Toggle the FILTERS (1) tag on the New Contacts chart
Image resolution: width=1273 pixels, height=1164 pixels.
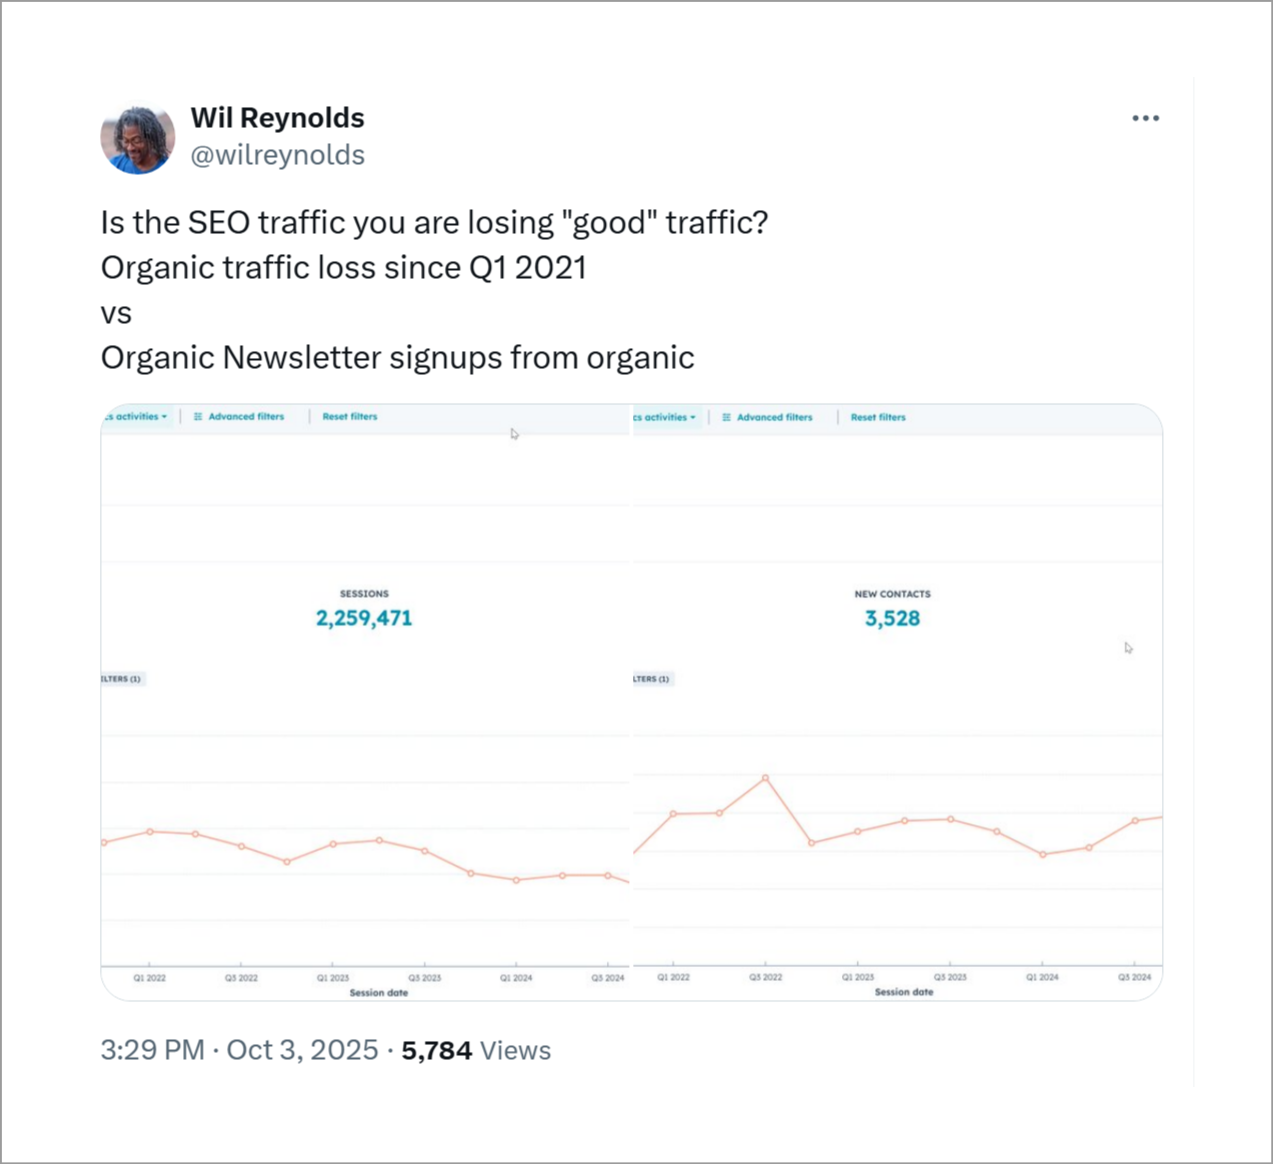650,679
